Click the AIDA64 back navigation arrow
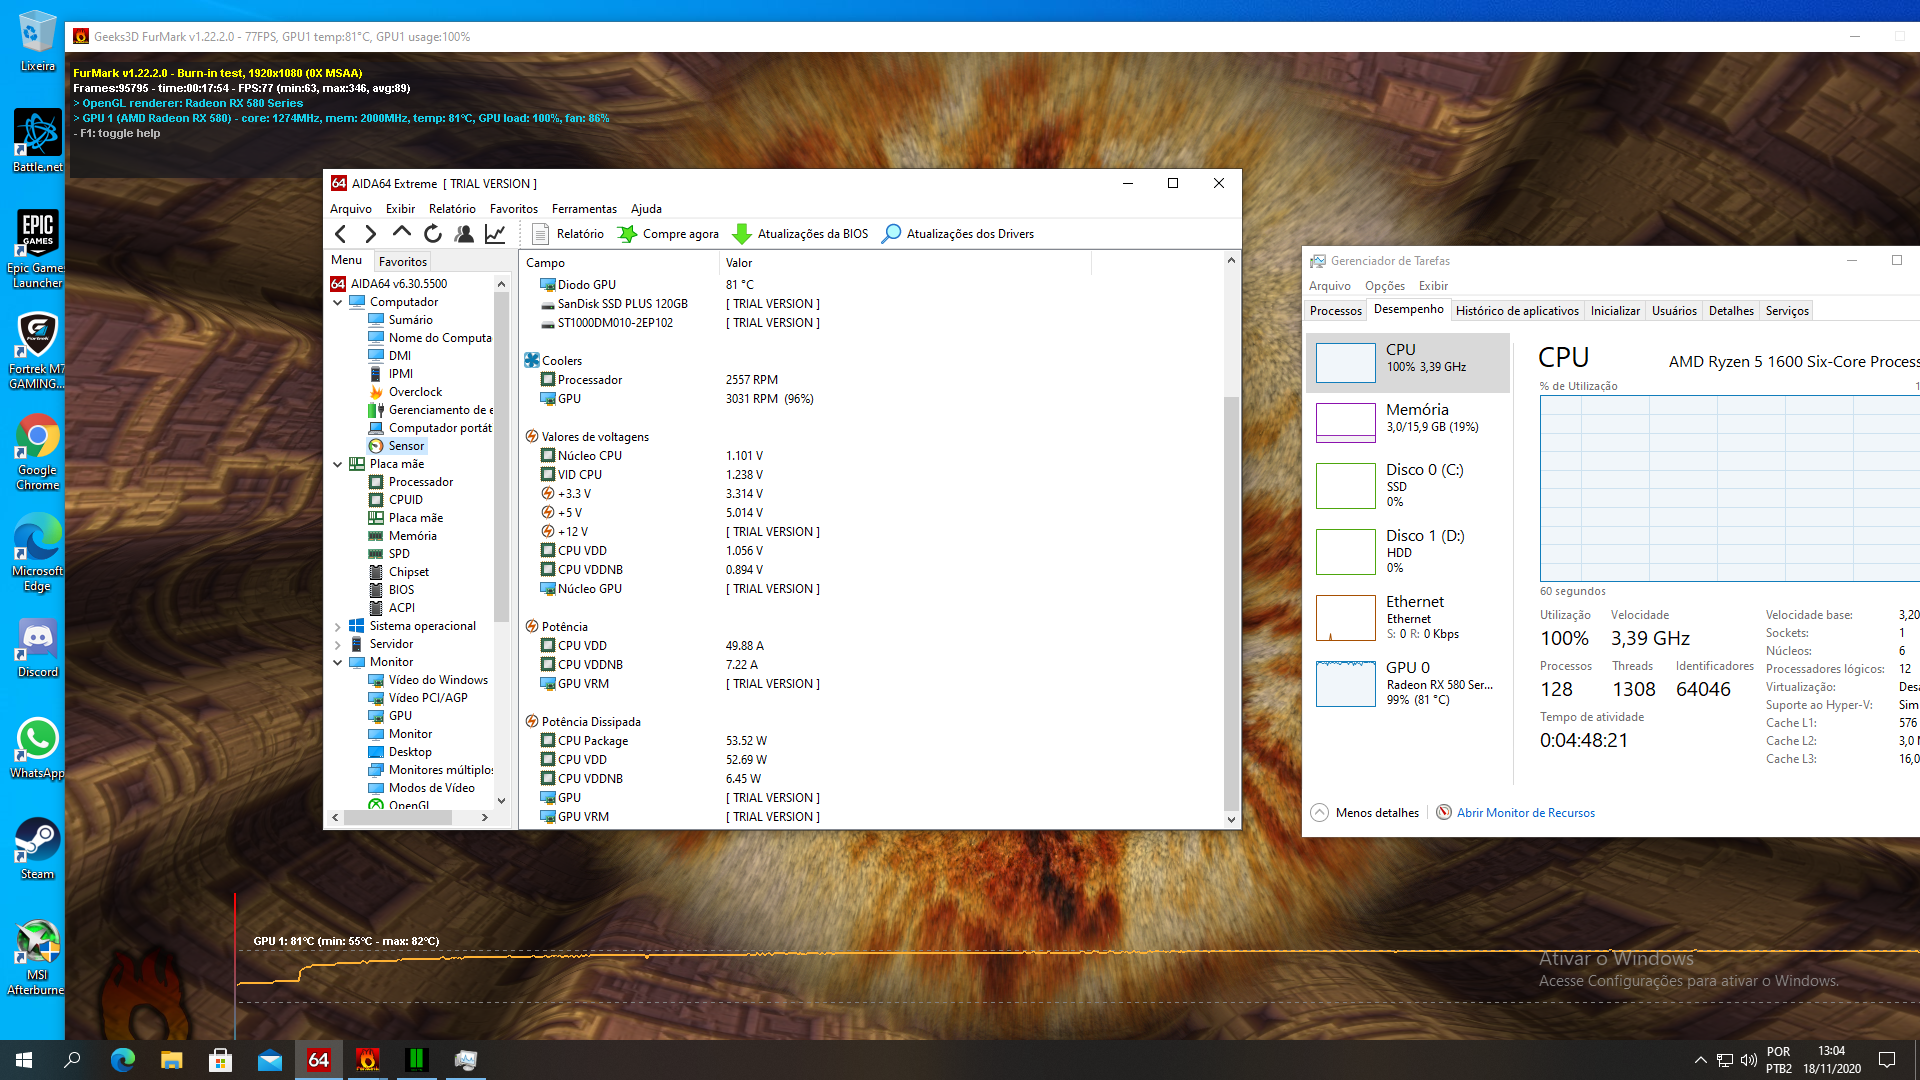 tap(341, 234)
